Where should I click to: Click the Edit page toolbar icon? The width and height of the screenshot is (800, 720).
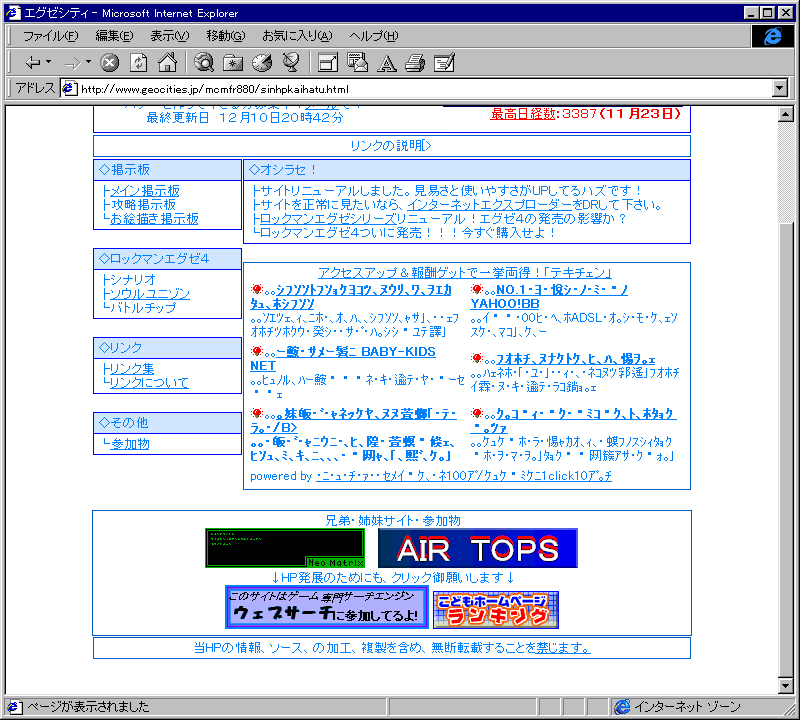[444, 63]
